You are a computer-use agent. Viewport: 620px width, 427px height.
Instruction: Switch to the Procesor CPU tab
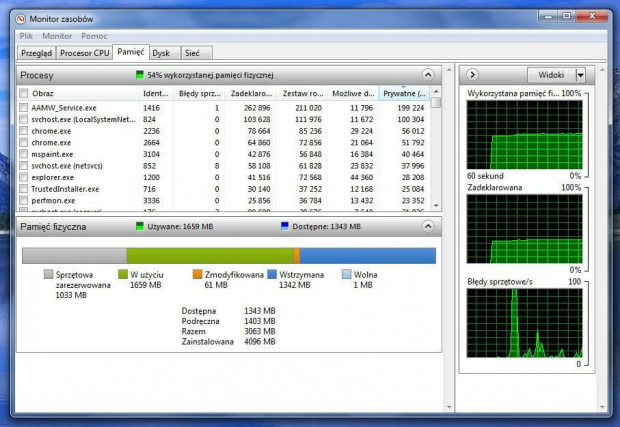(x=84, y=53)
